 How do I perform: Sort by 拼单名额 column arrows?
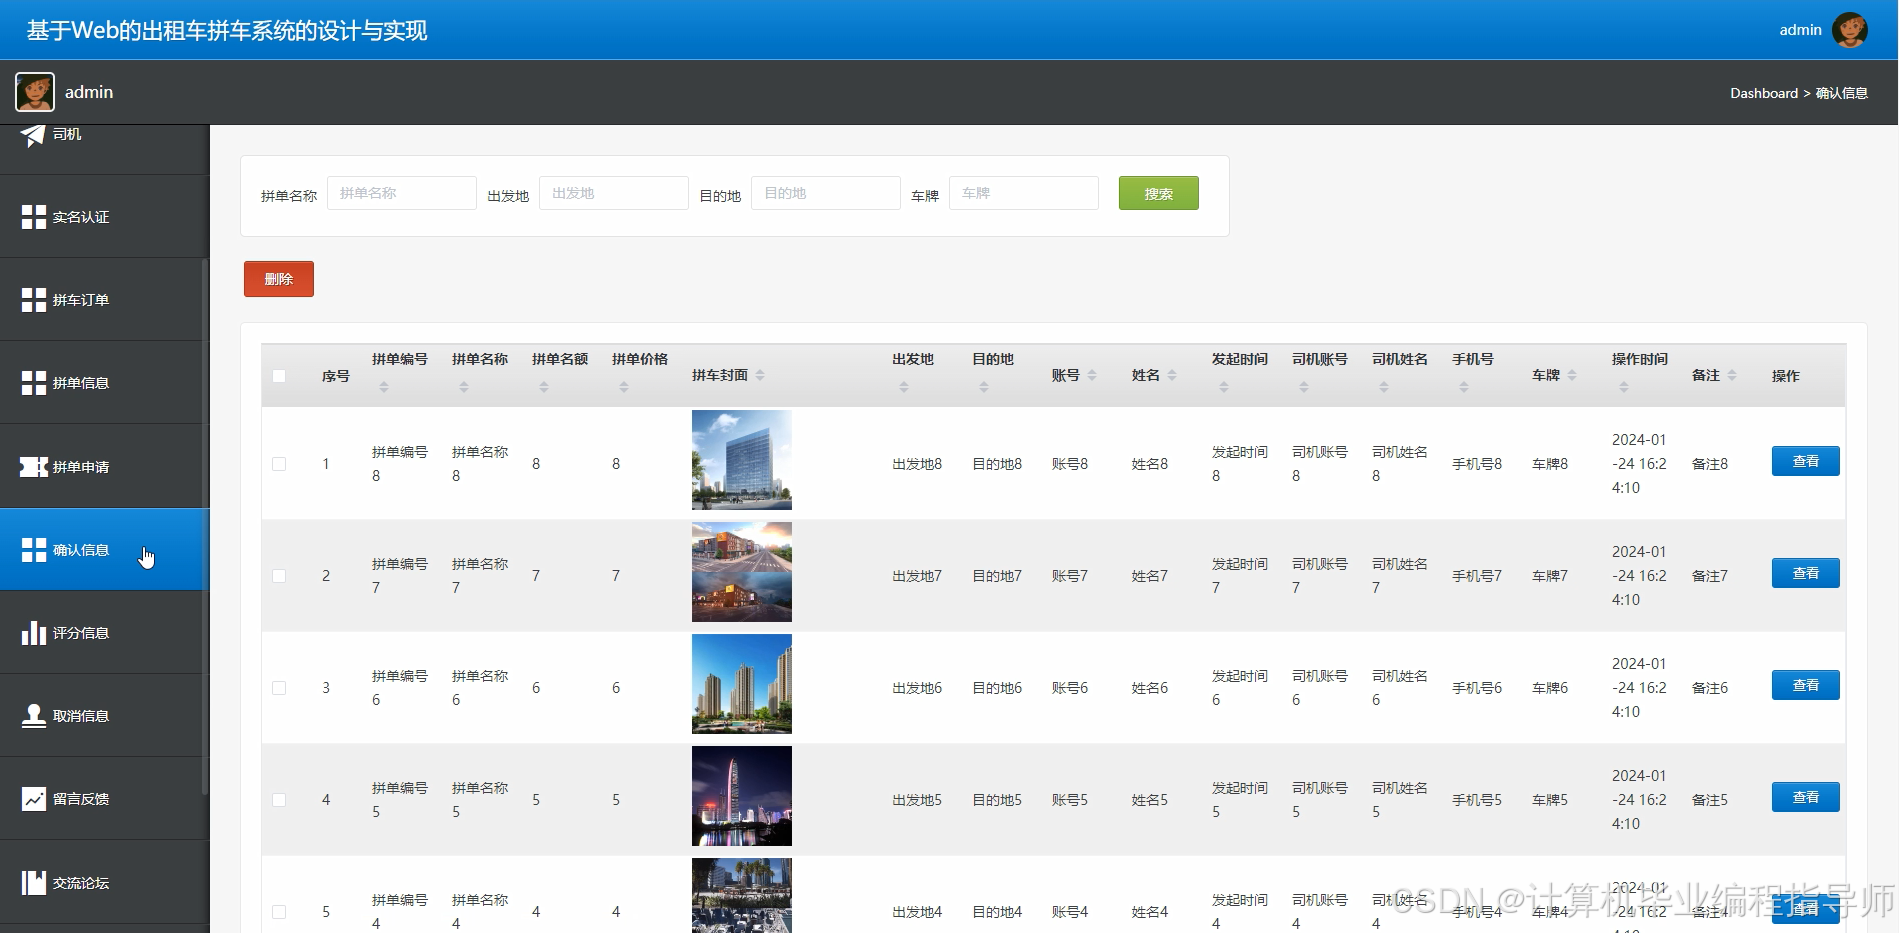(544, 387)
